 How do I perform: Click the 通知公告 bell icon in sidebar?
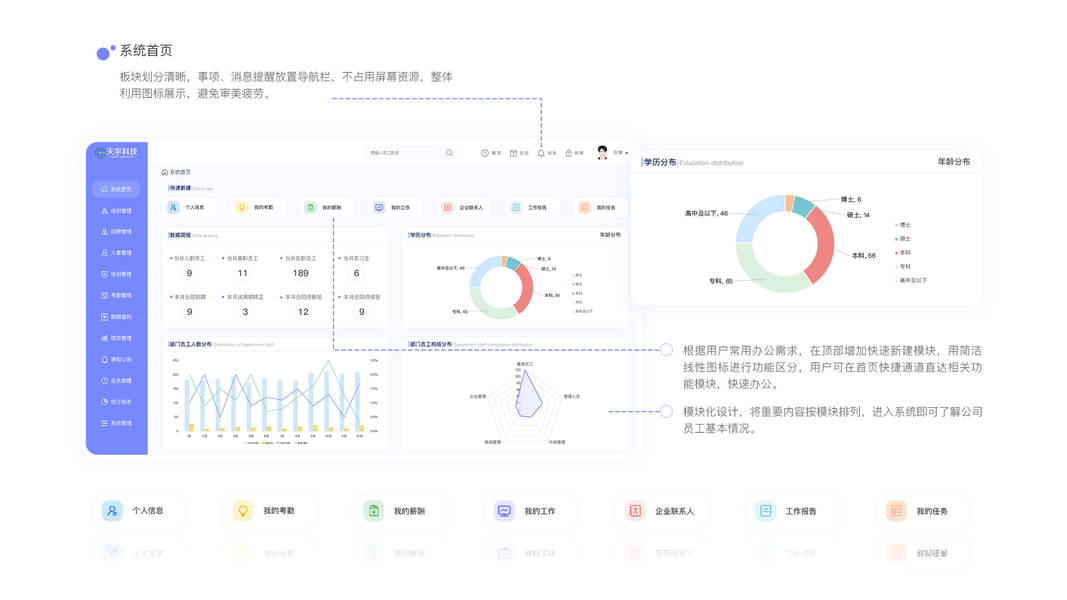[104, 359]
